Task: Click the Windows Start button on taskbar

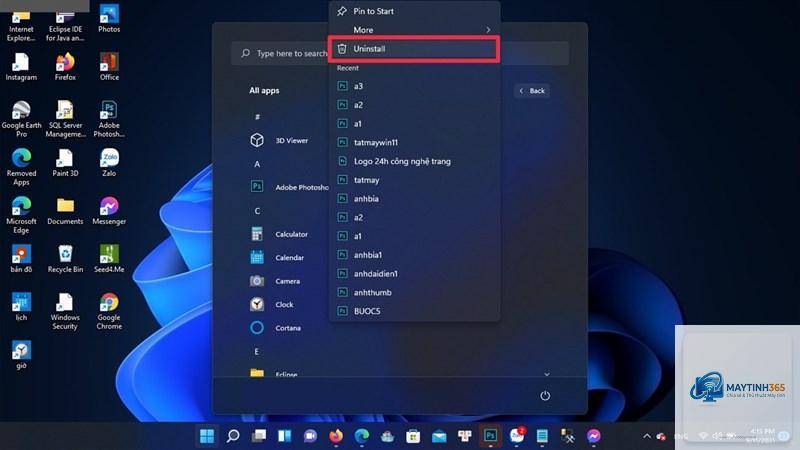Action: [207, 436]
